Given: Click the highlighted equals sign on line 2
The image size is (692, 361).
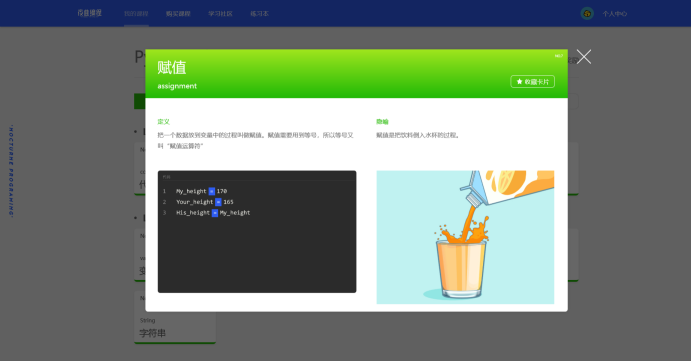Looking at the screenshot, I should (x=218, y=202).
